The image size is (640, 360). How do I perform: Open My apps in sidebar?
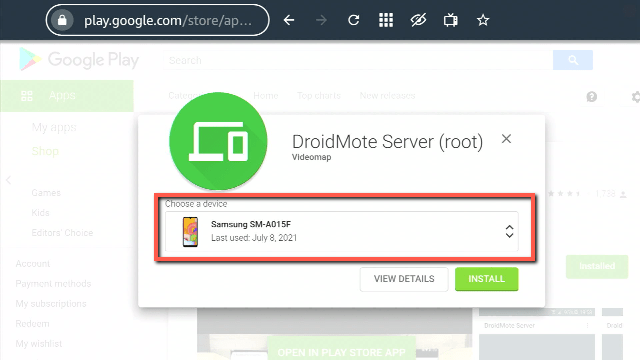[x=54, y=127]
